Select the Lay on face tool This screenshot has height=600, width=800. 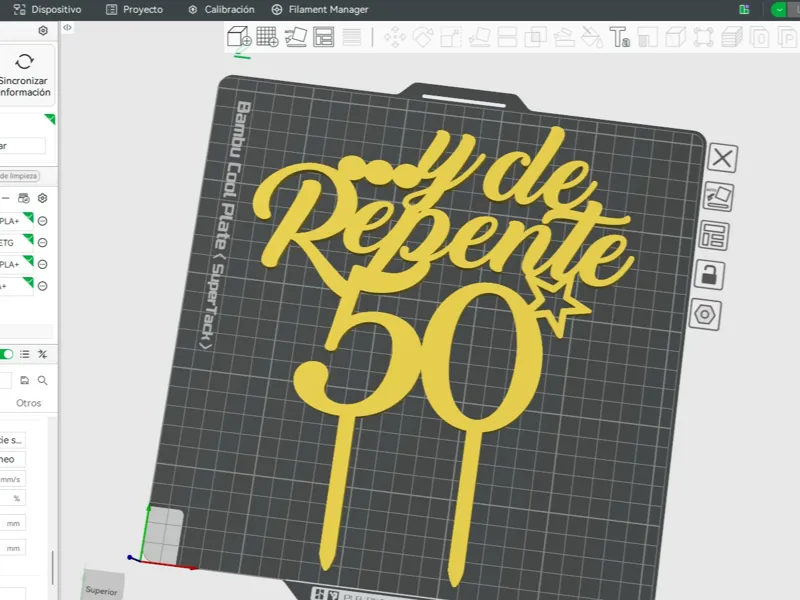point(479,37)
